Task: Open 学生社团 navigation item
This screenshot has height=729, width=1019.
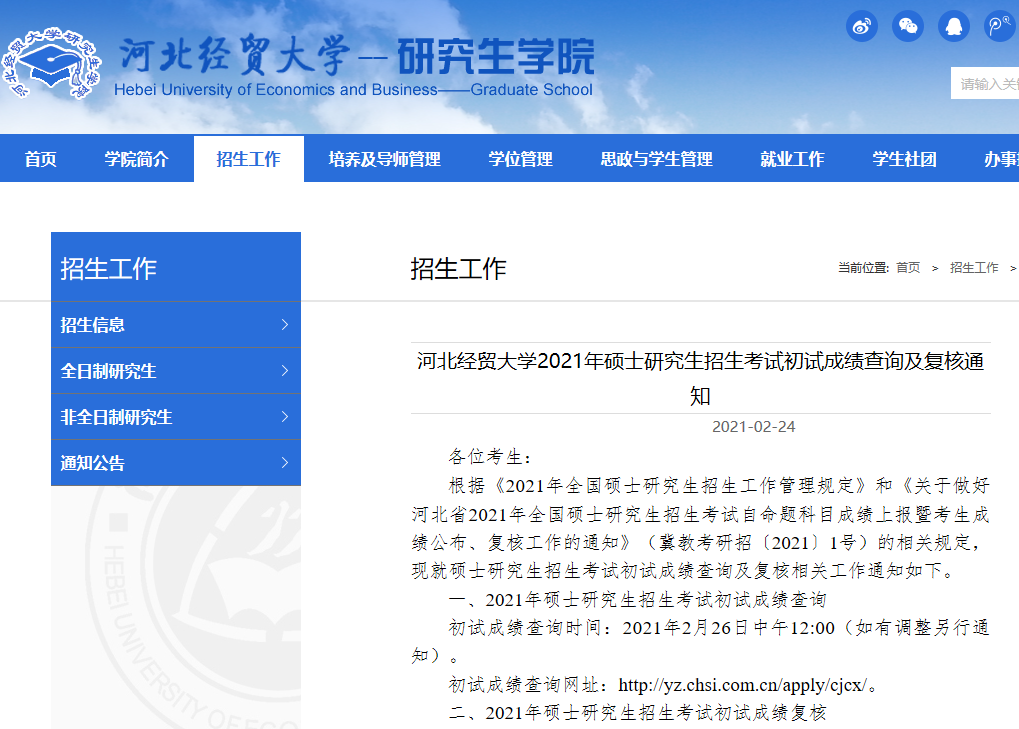Action: click(x=904, y=159)
